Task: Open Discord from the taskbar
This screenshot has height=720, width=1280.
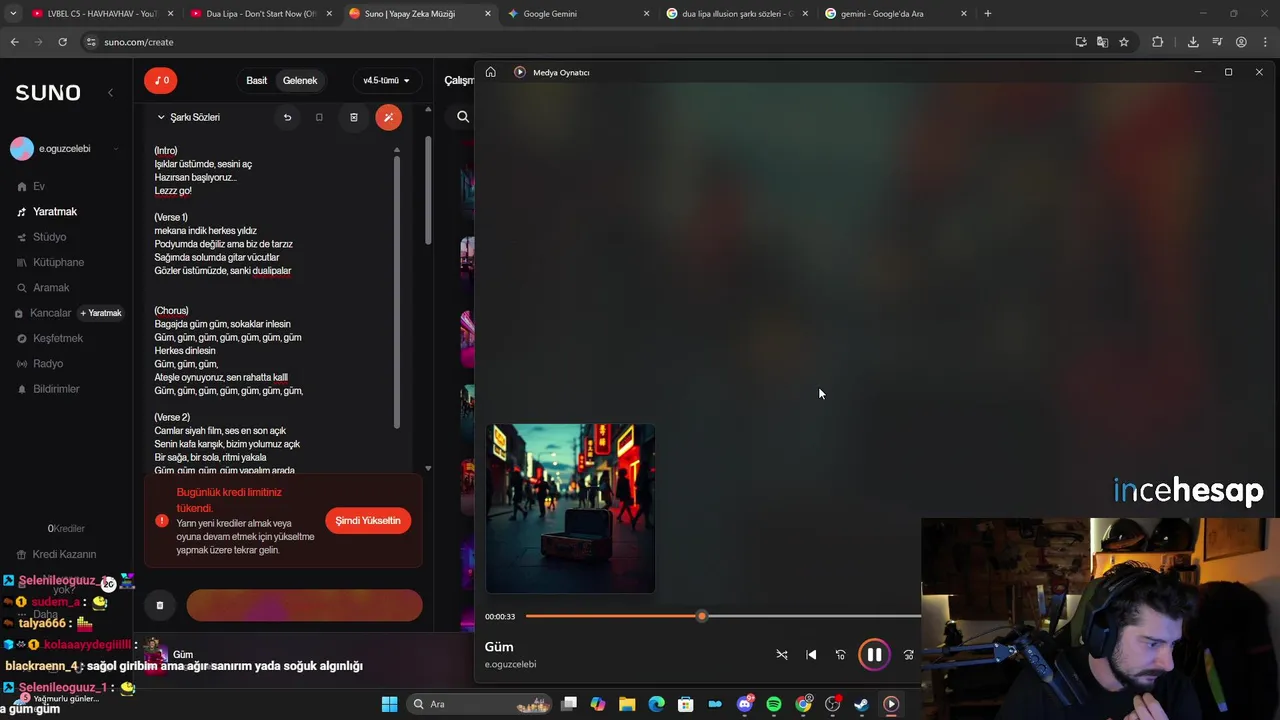Action: coord(744,704)
